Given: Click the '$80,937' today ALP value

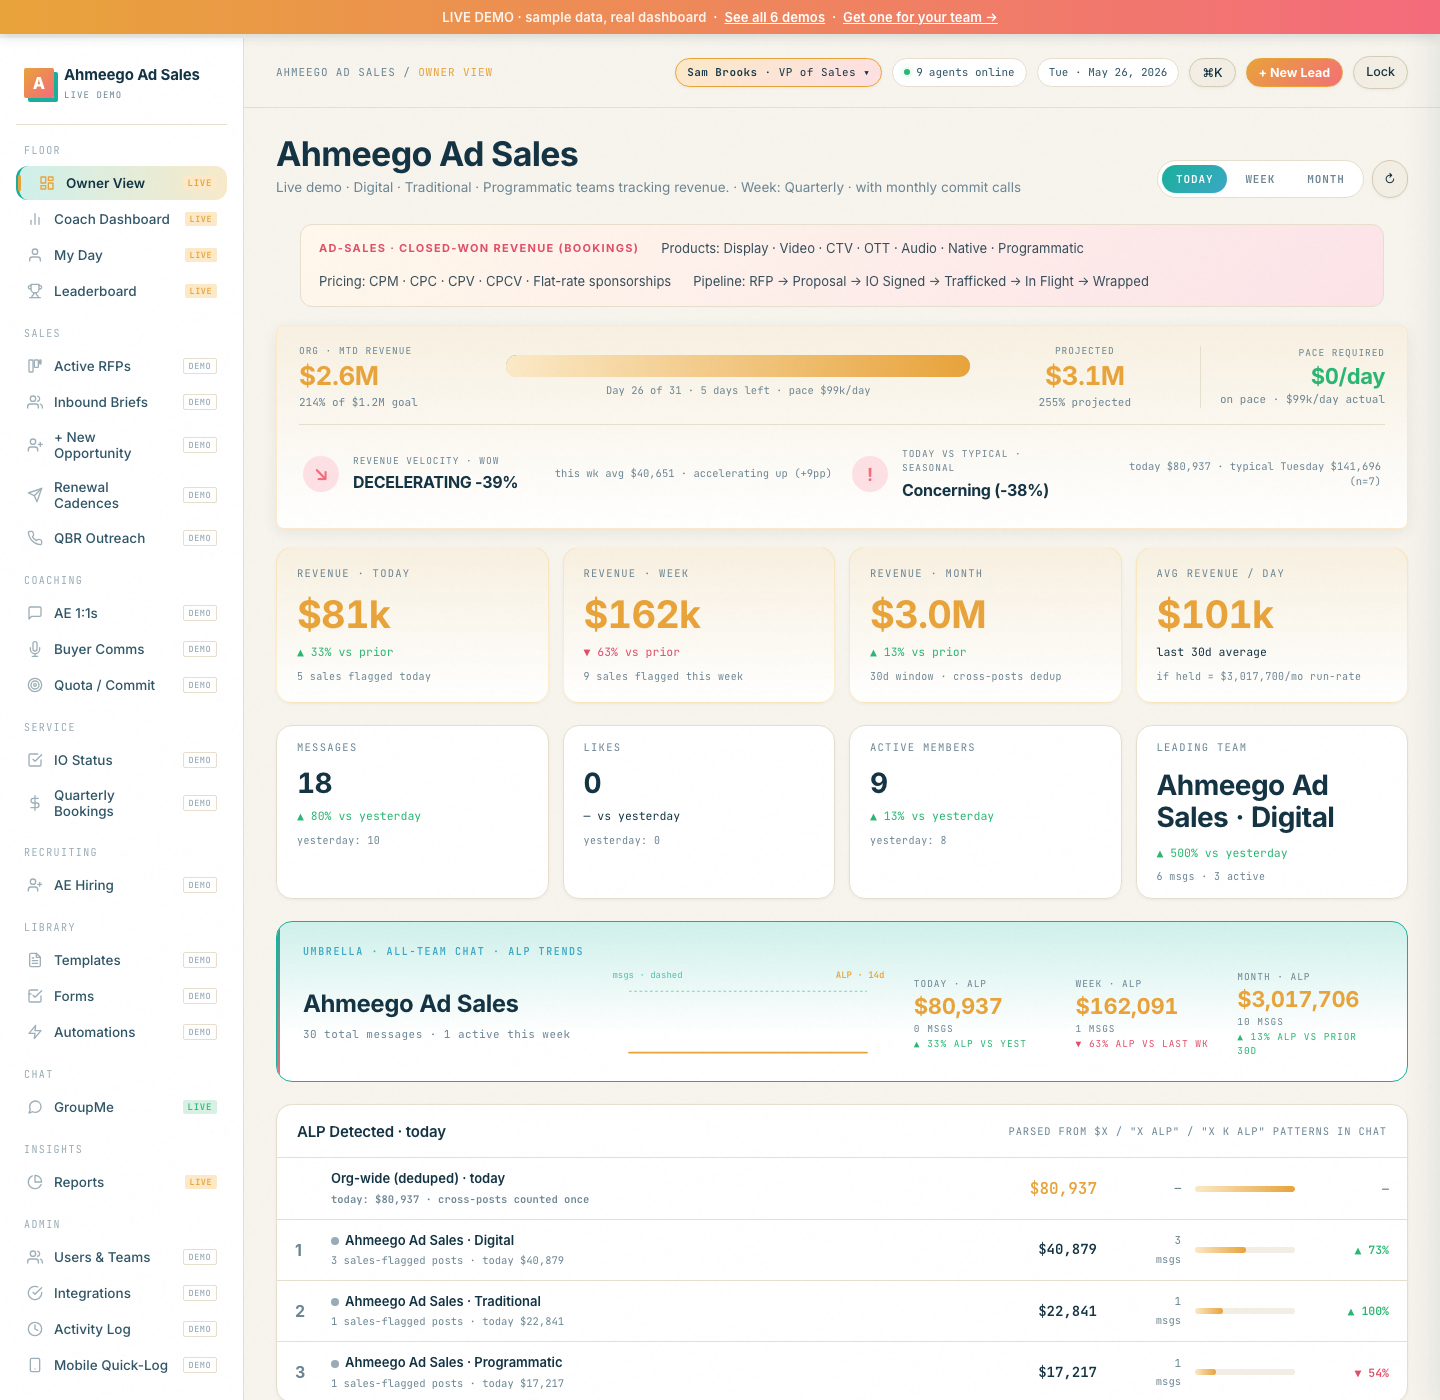Looking at the screenshot, I should pyautogui.click(x=958, y=1006).
